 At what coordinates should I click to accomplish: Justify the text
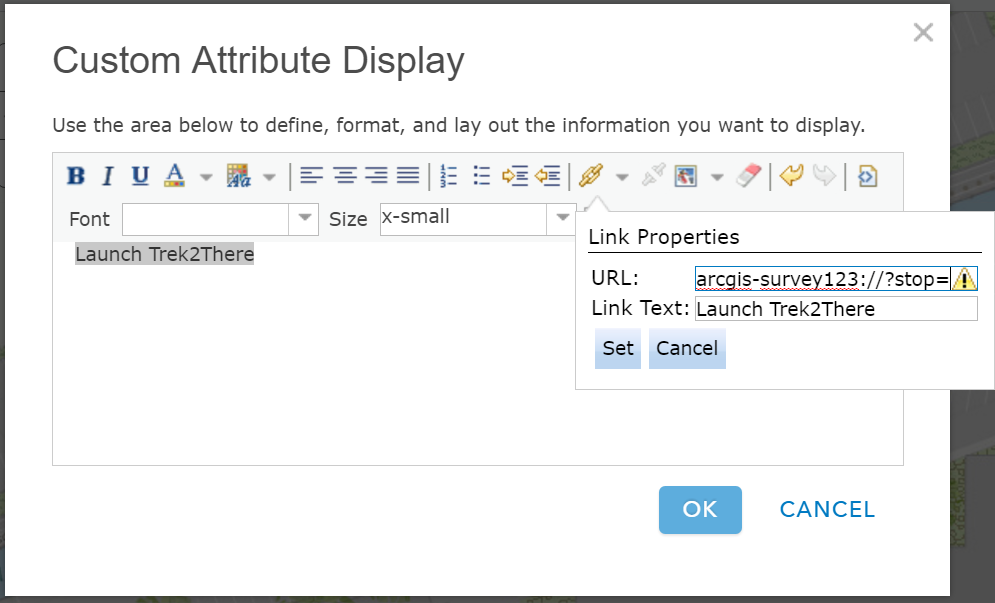click(x=408, y=177)
